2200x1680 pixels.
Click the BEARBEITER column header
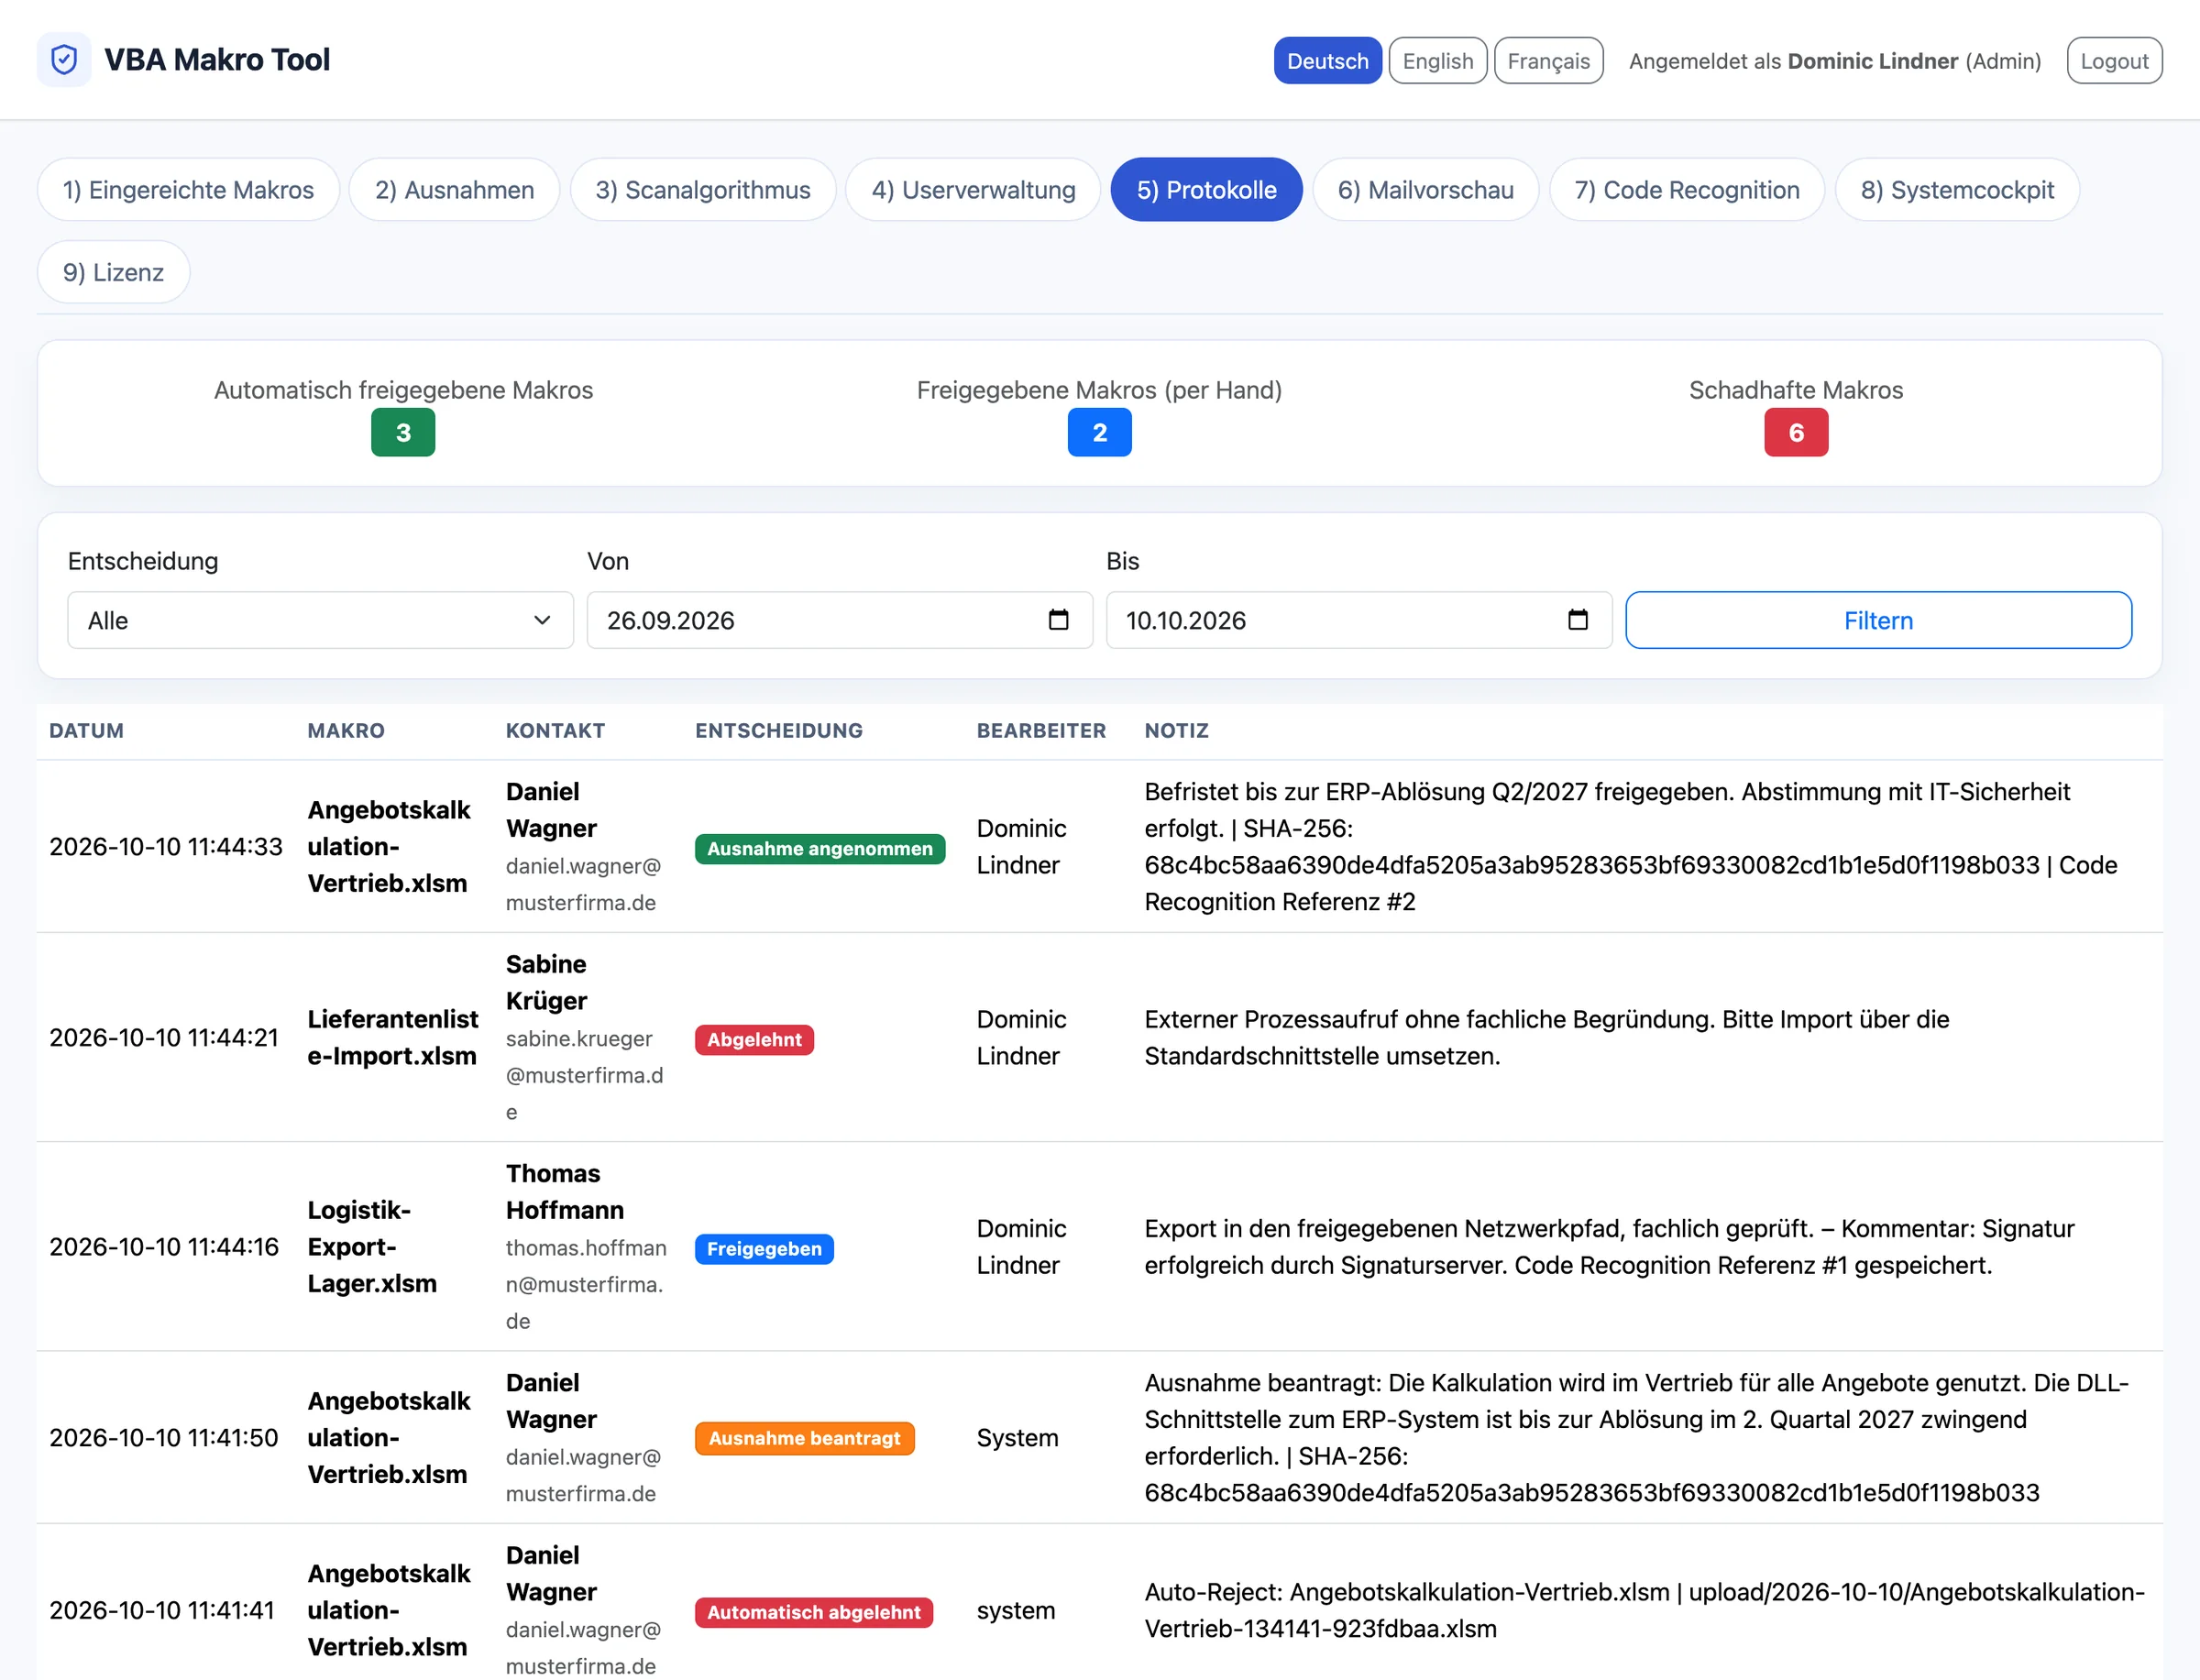click(x=1041, y=731)
